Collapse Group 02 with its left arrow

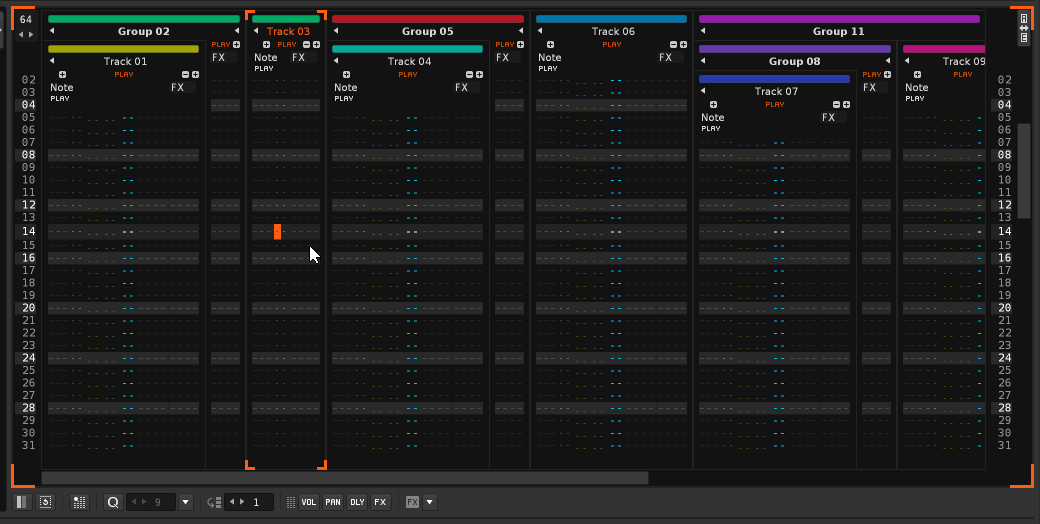point(52,32)
